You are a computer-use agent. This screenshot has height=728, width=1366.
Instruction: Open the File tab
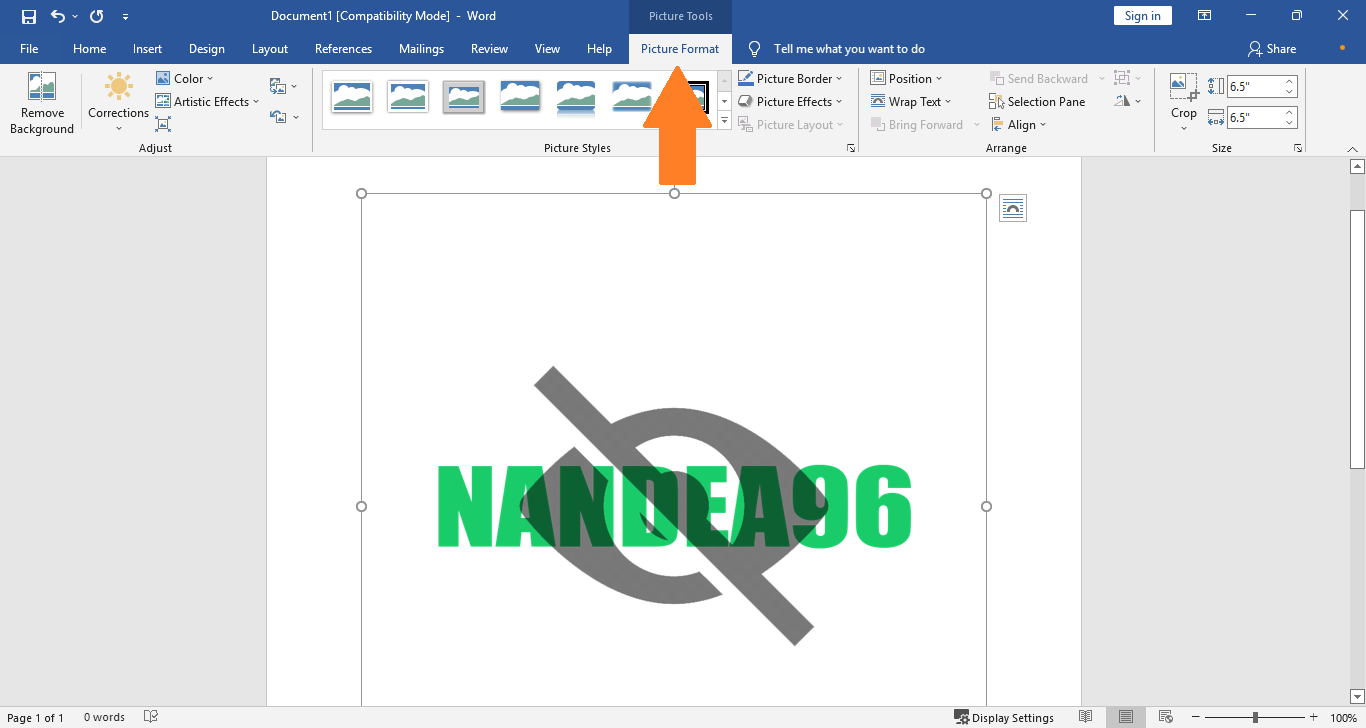[29, 49]
